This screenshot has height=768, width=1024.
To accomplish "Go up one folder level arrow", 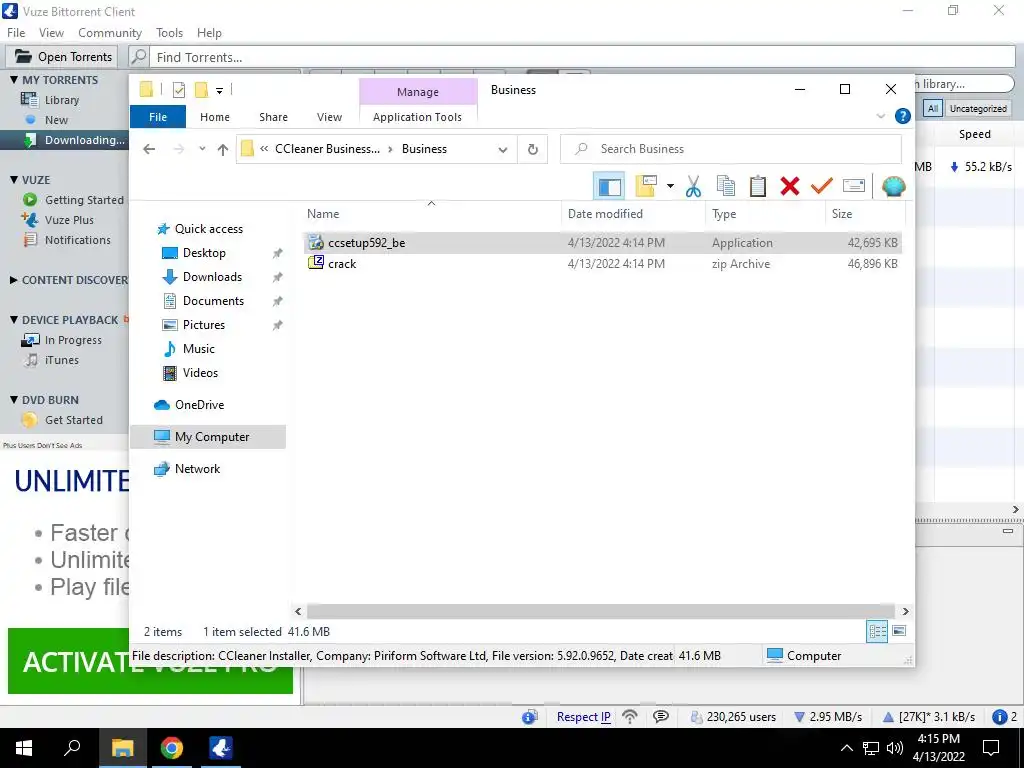I will click(x=223, y=149).
